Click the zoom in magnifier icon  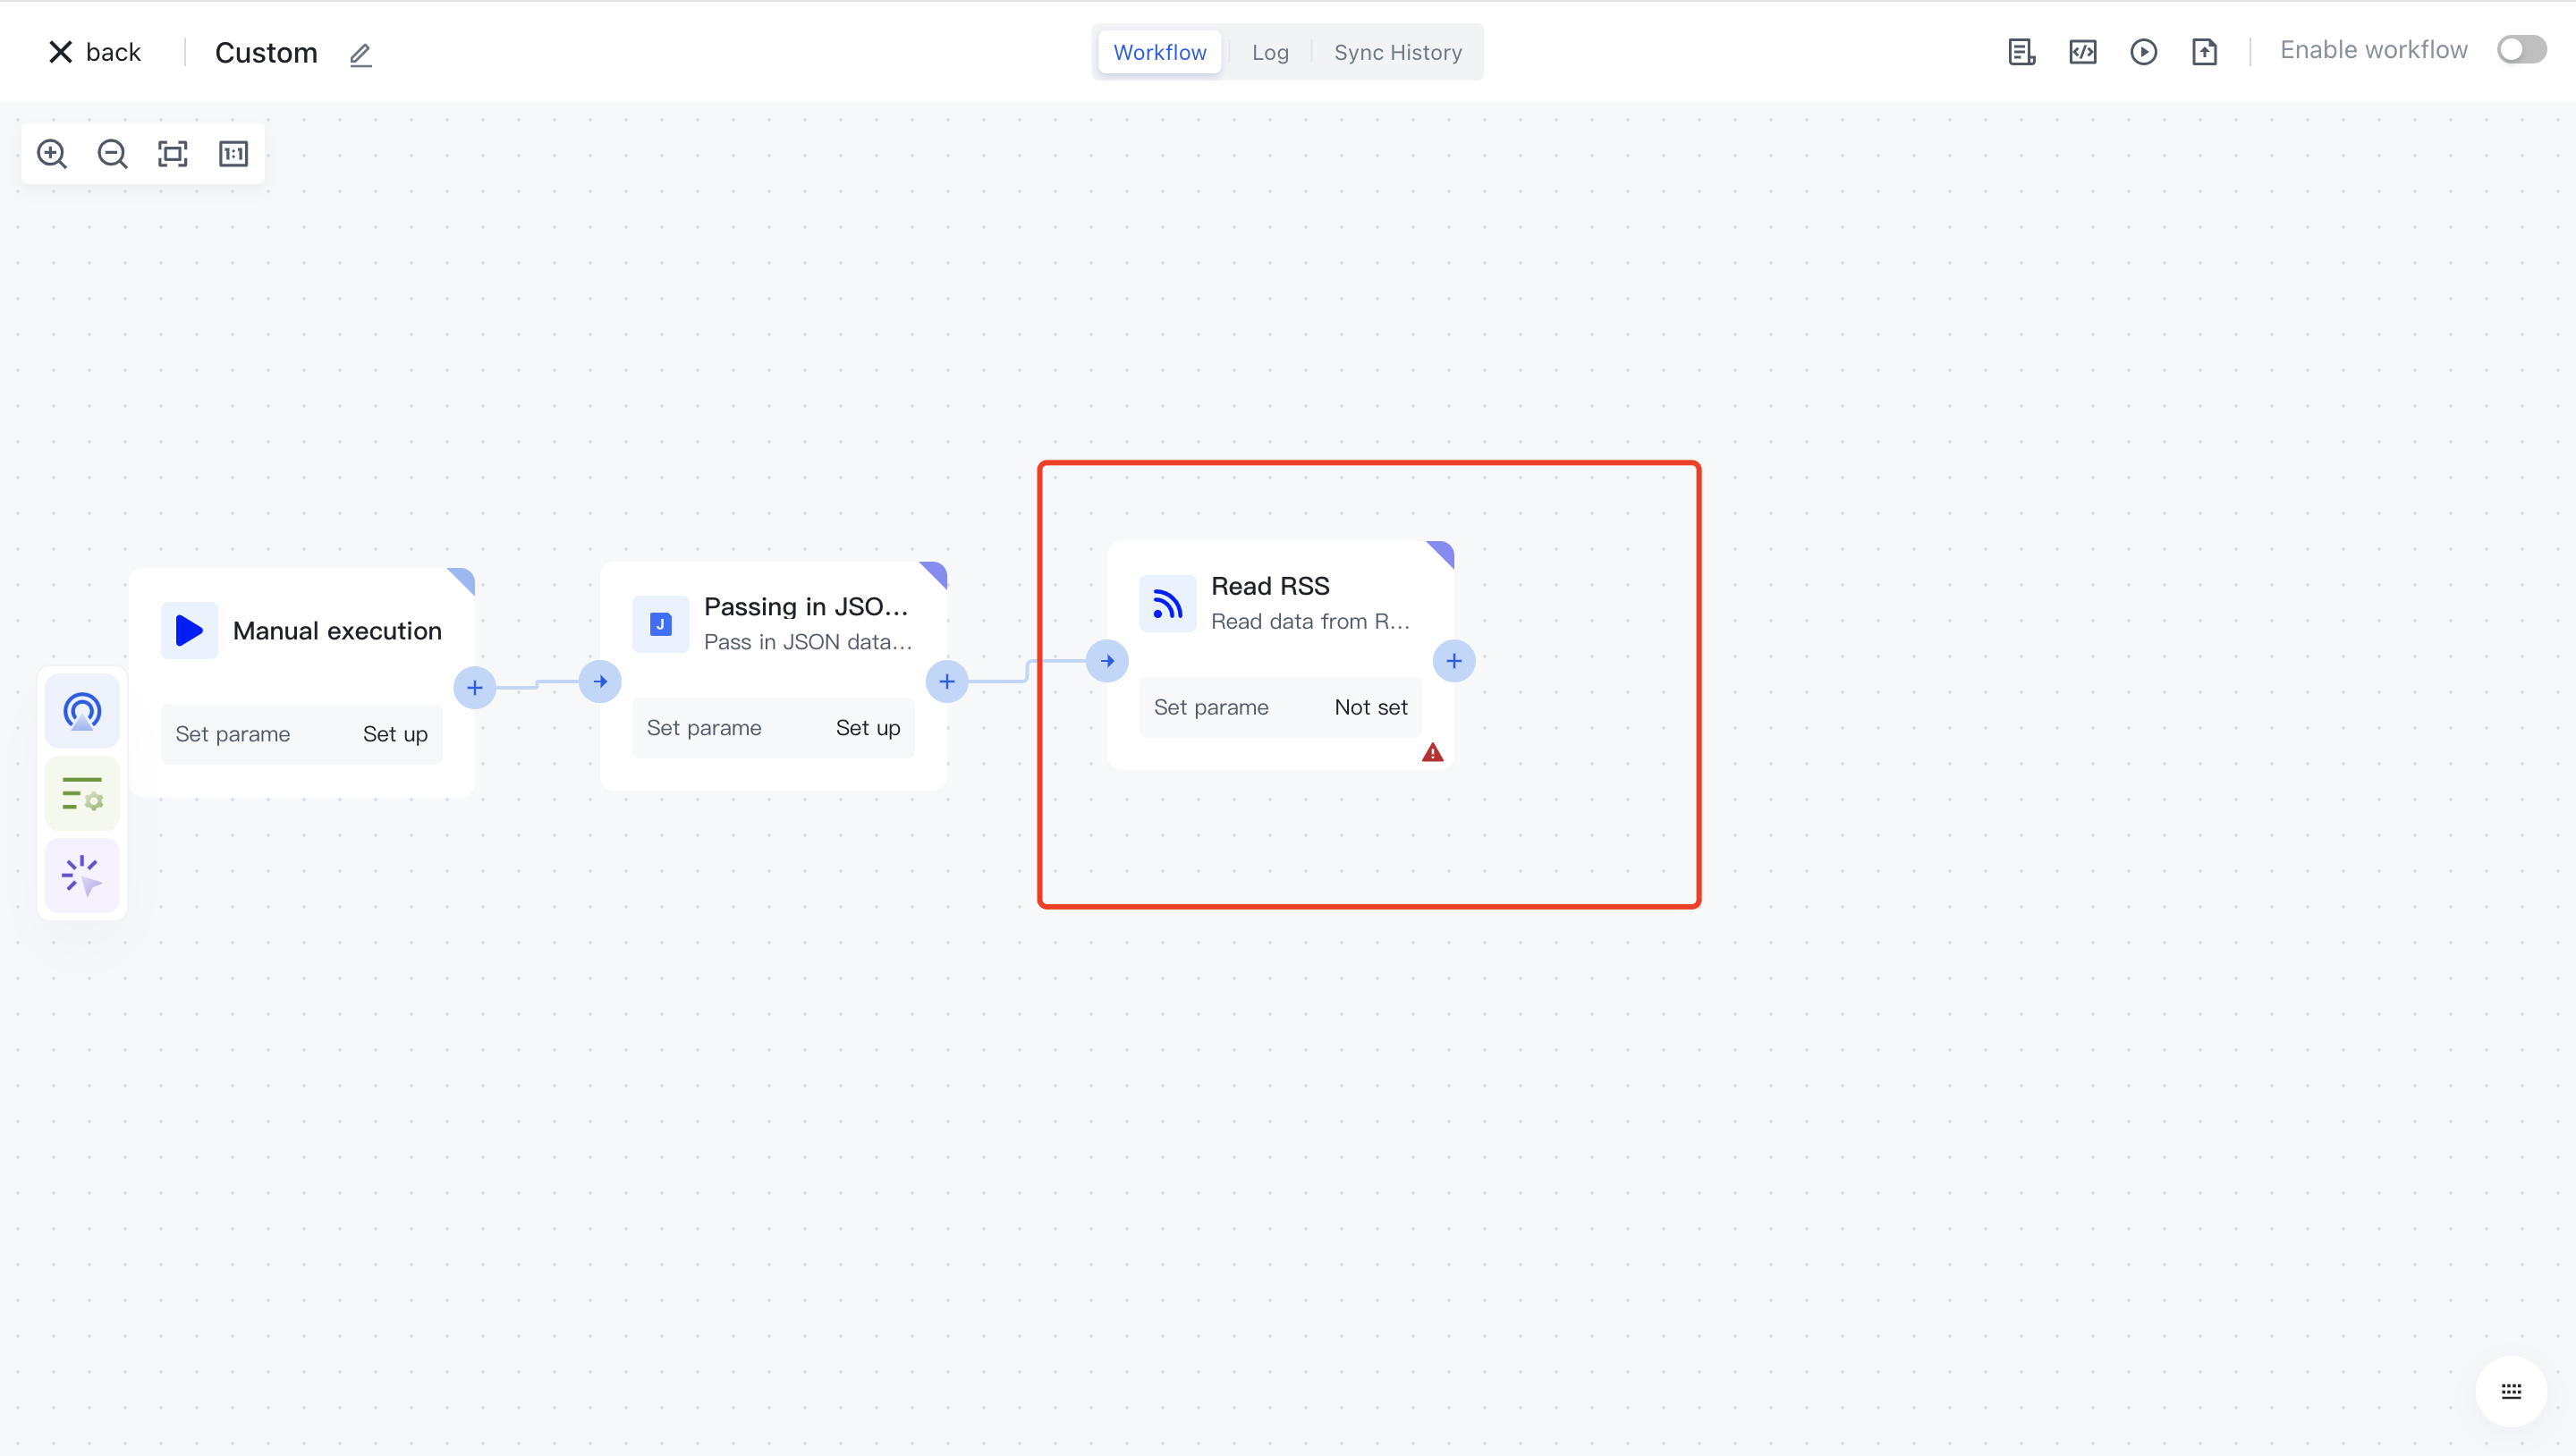point(51,154)
